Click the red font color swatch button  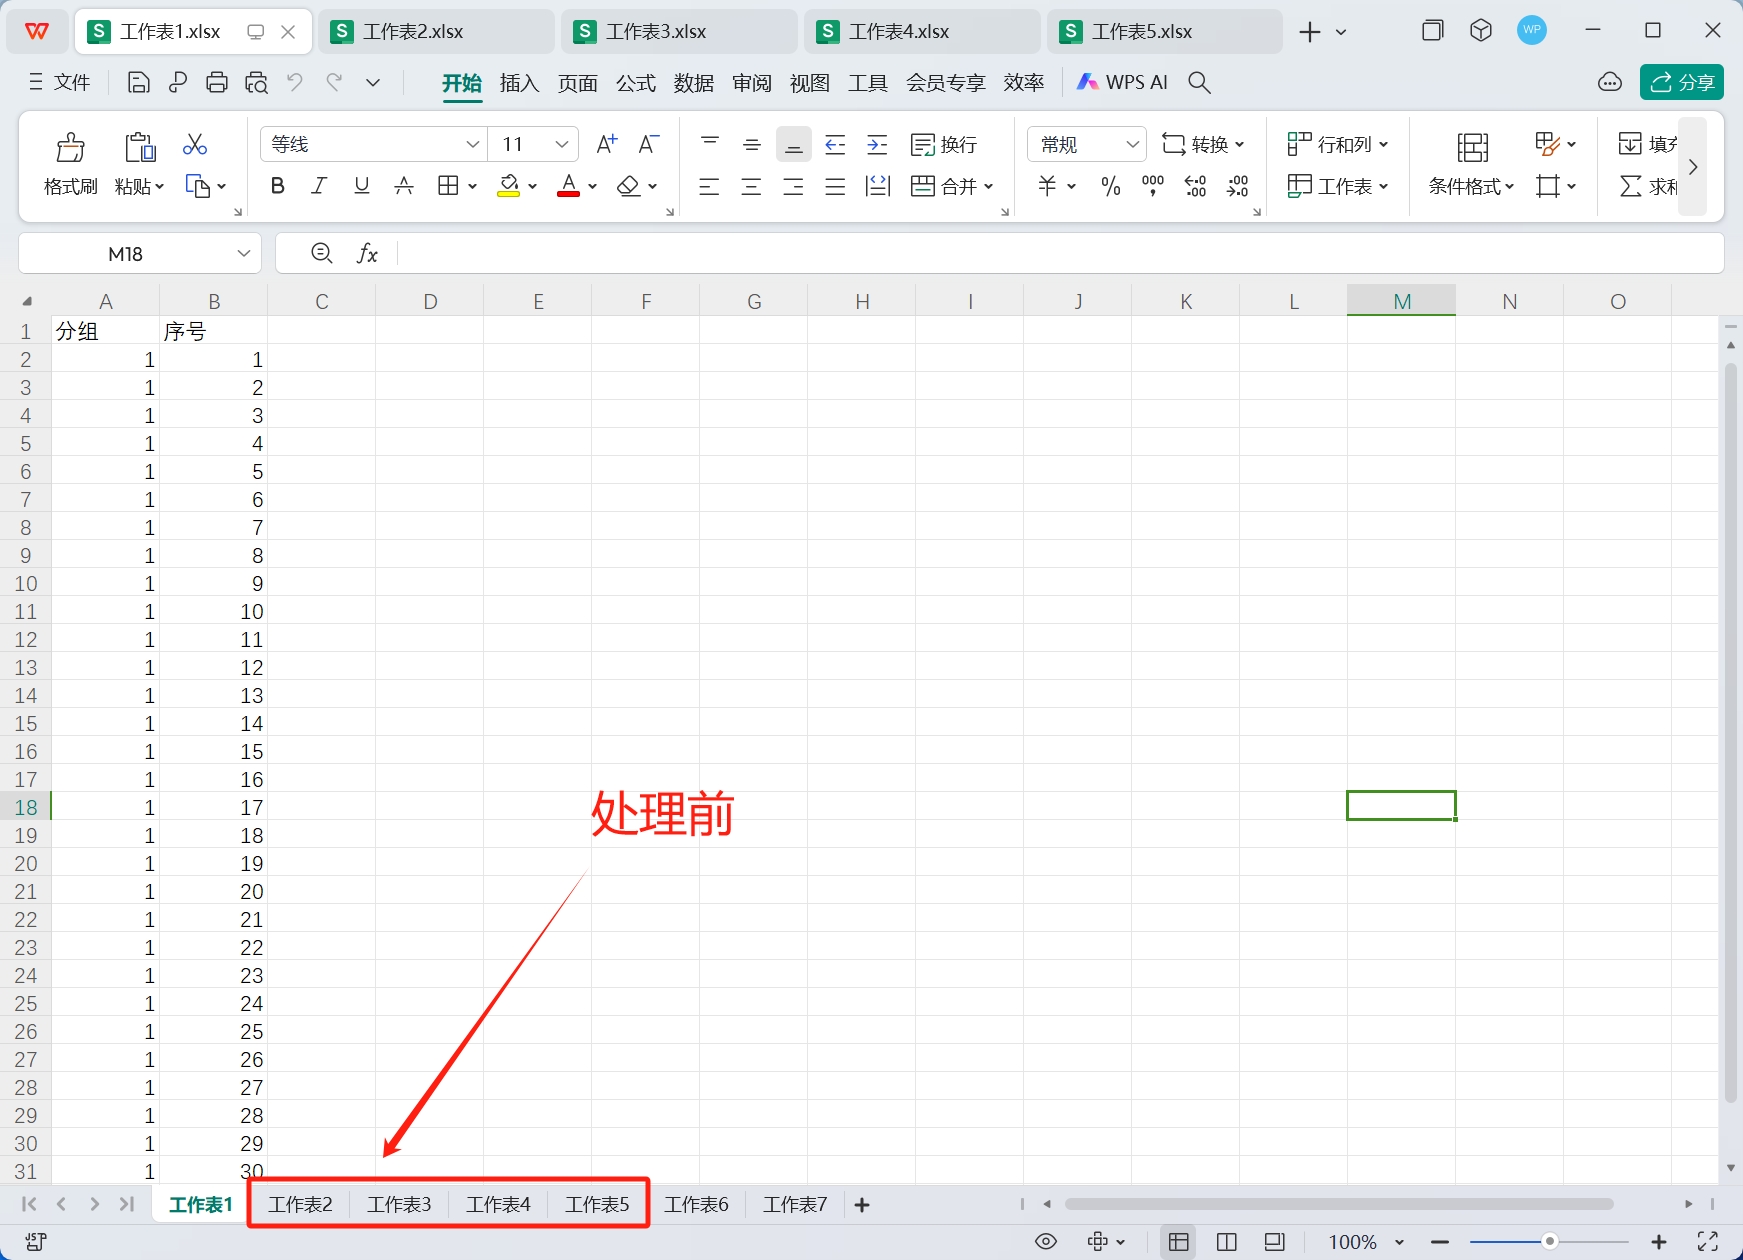click(x=569, y=186)
